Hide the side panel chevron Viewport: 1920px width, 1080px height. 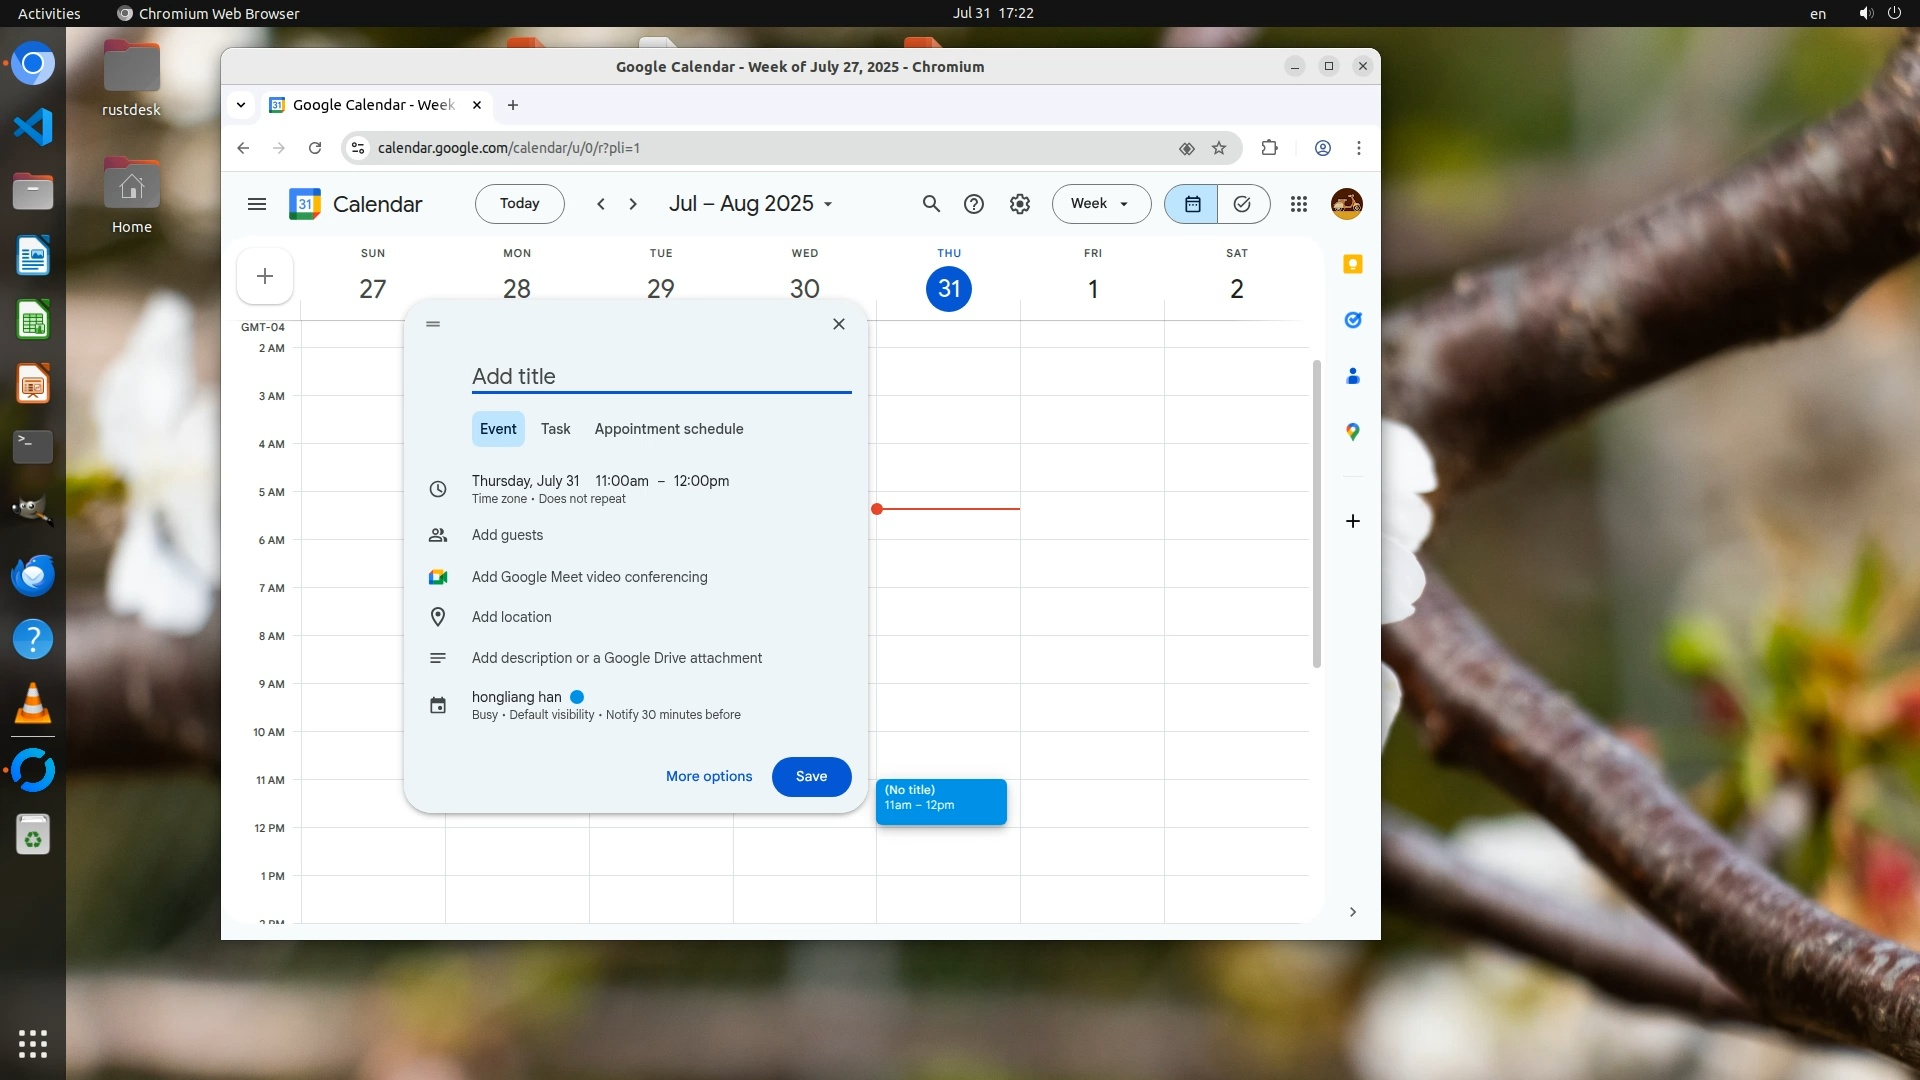tap(1352, 912)
